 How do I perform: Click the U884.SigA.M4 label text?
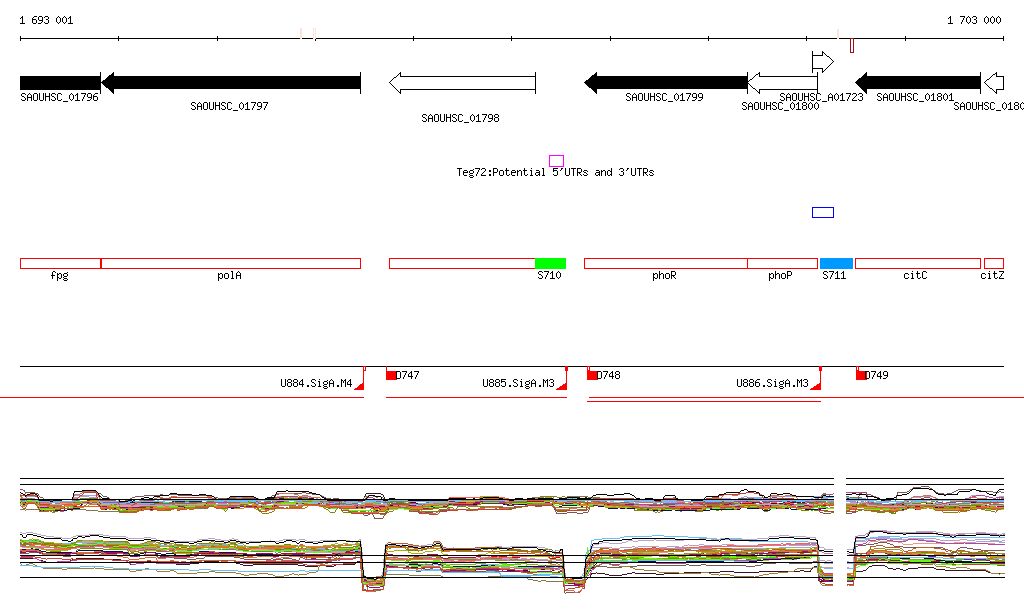316,383
